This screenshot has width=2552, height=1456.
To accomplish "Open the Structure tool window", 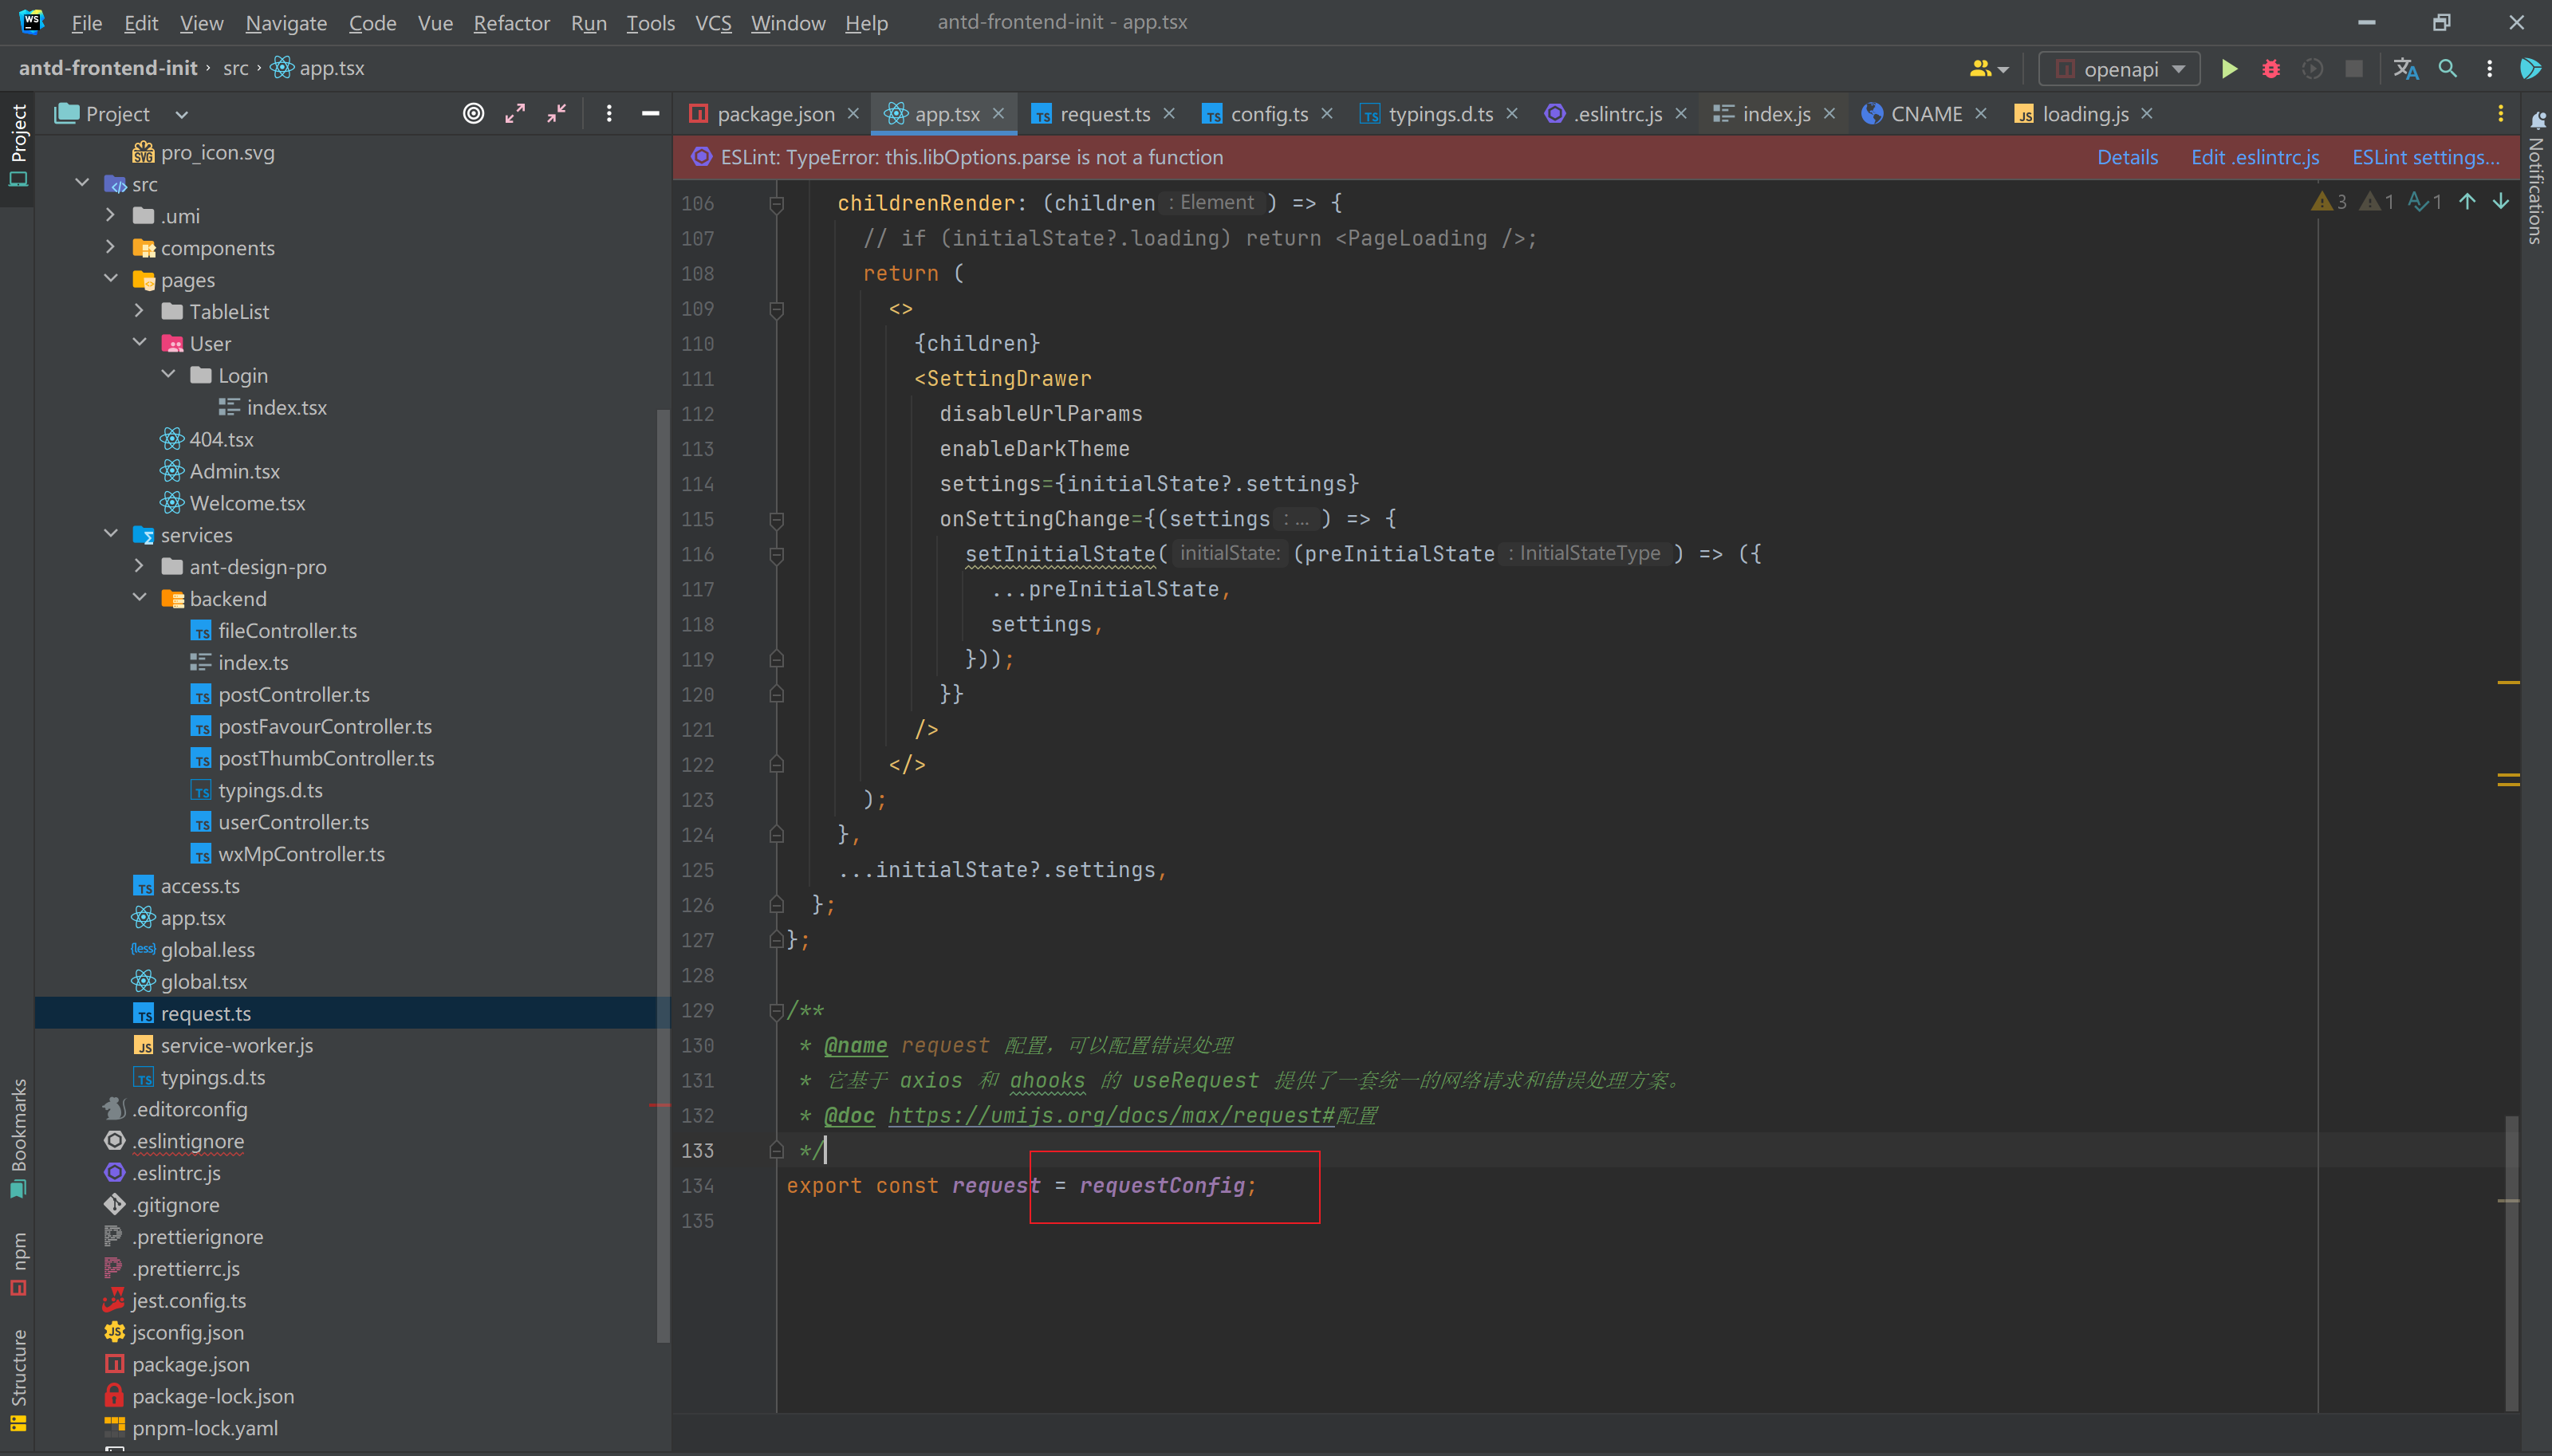I will 18,1380.
